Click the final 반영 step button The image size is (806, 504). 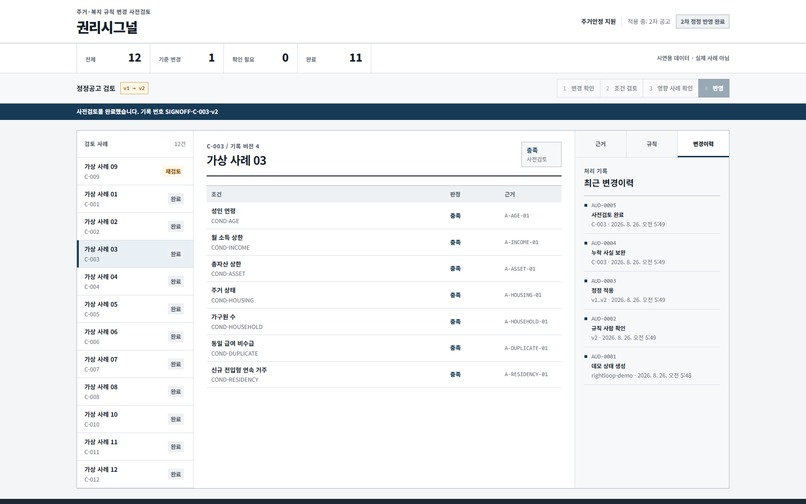[714, 88]
